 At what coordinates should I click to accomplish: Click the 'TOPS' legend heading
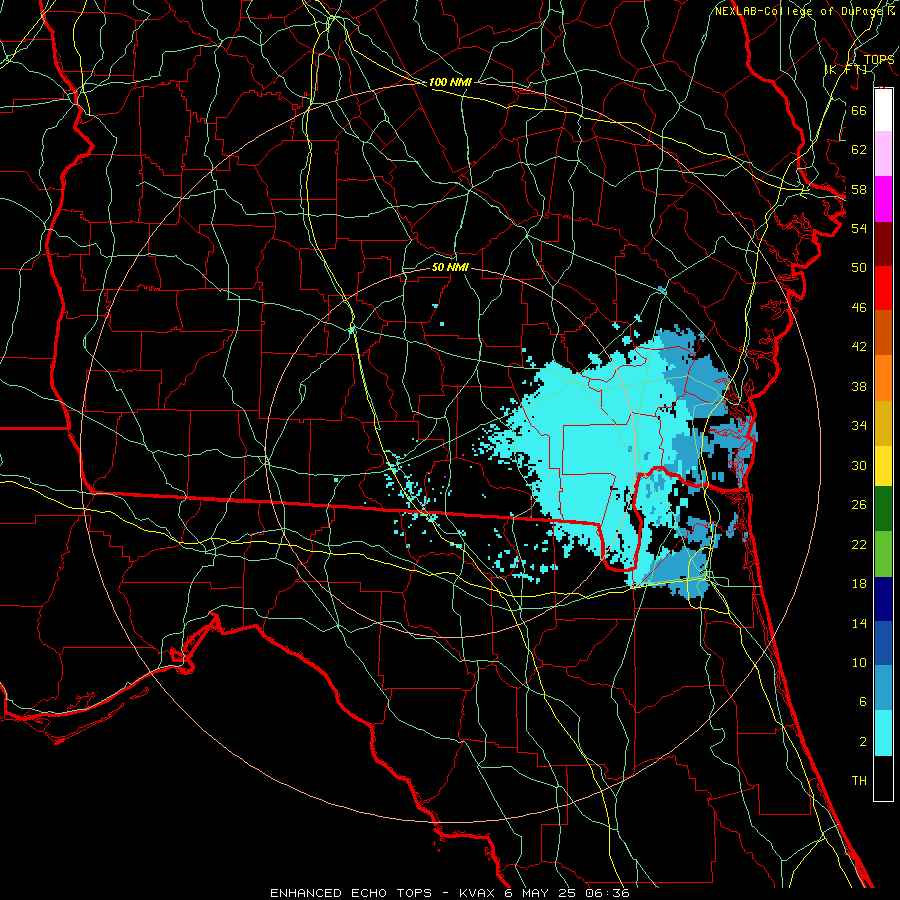[x=879, y=59]
